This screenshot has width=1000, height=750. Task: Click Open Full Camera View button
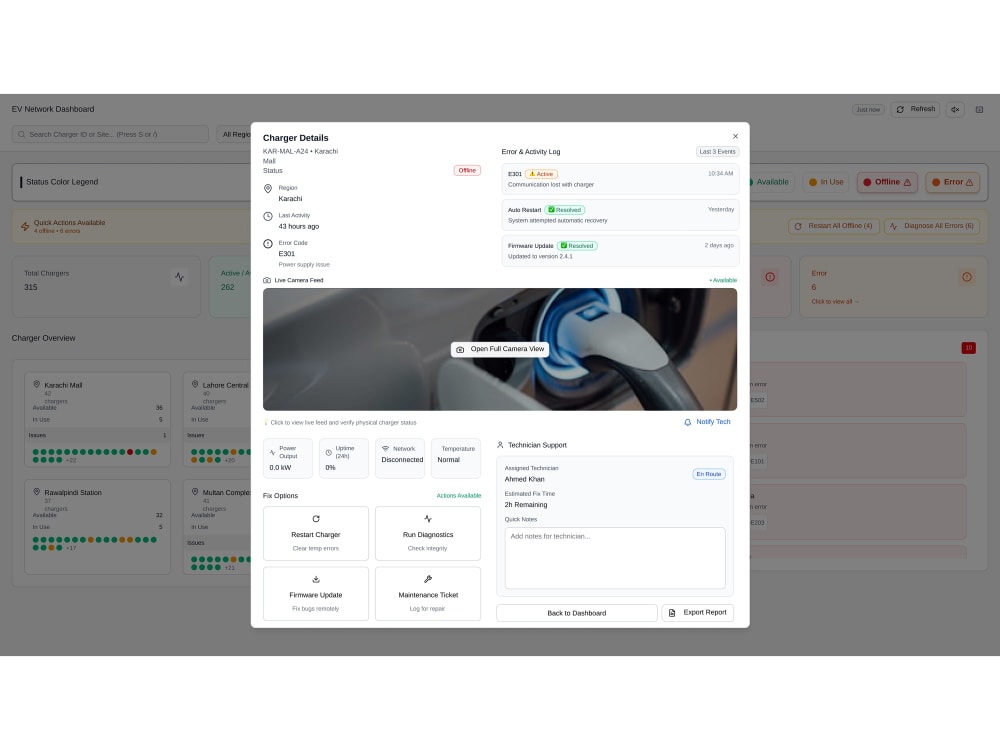coord(500,349)
